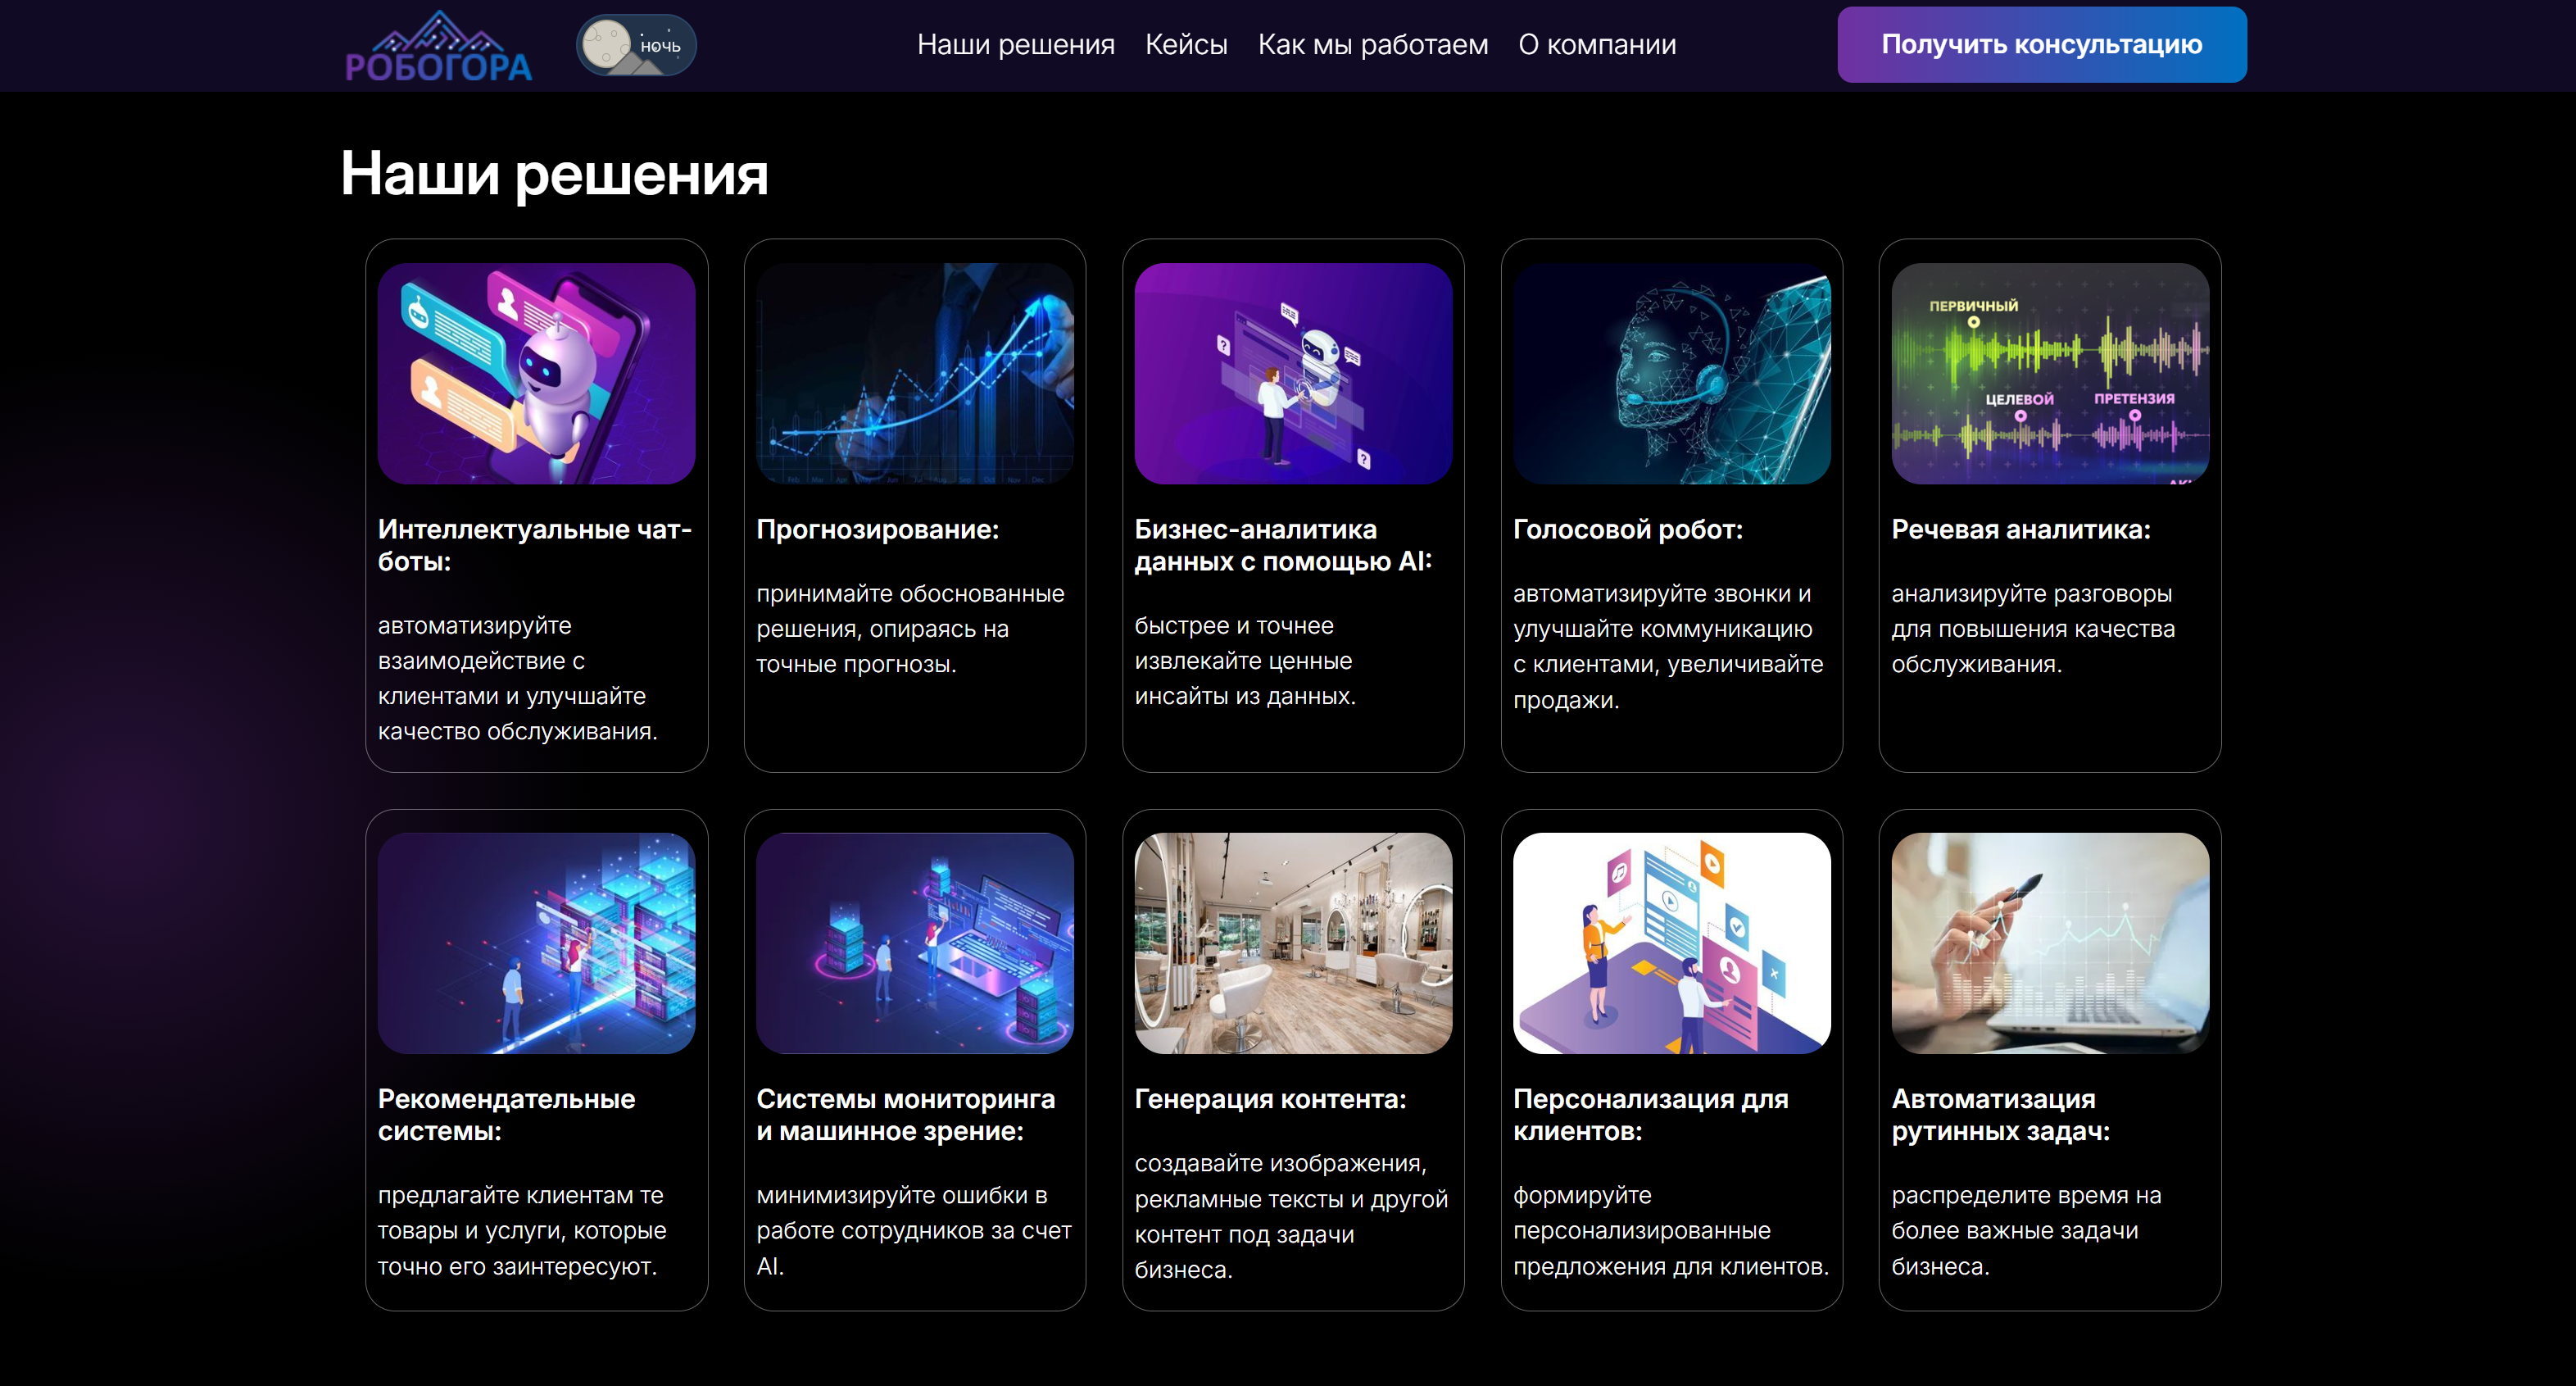Screen dimensions: 2576x1386
Task: Click text 'формируйте персонализированные предложения'
Action: 1671,1230
